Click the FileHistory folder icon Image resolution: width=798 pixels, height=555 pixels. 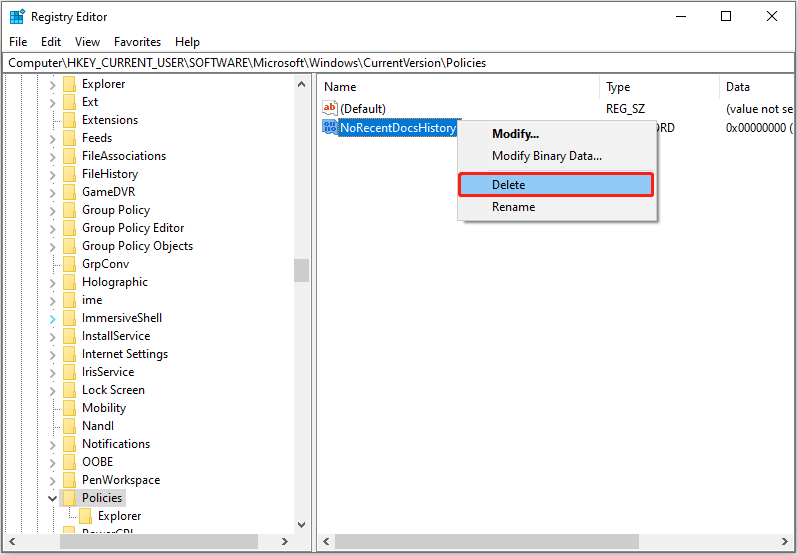coord(69,174)
